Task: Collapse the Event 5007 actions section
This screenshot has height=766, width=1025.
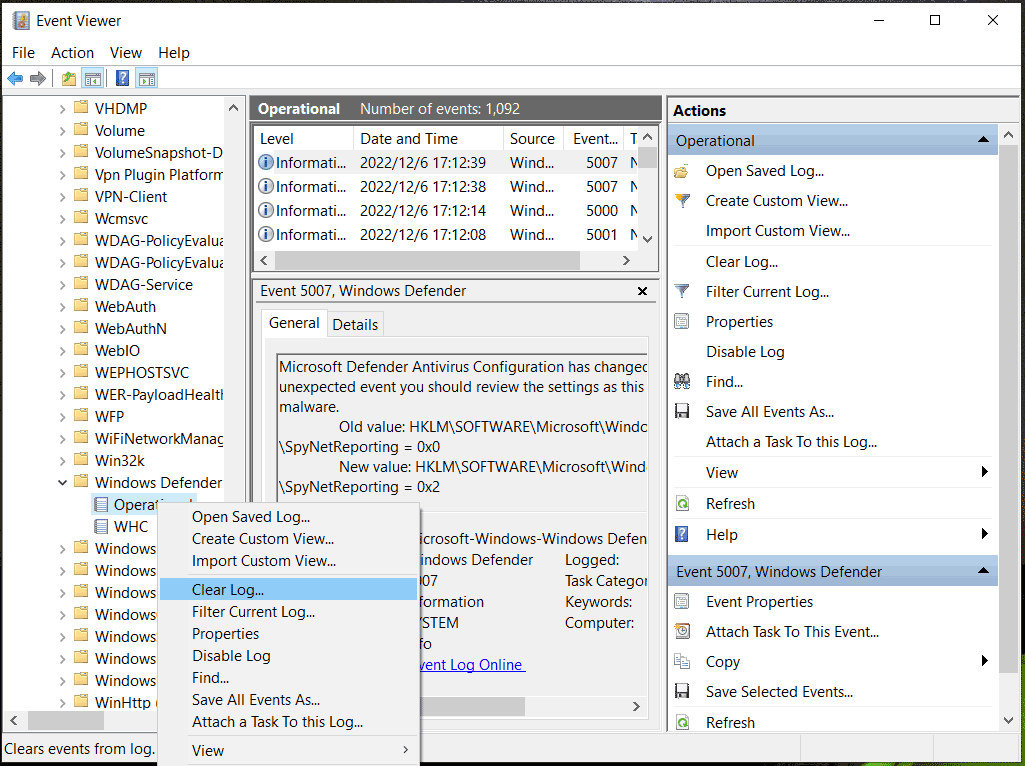Action: [983, 571]
